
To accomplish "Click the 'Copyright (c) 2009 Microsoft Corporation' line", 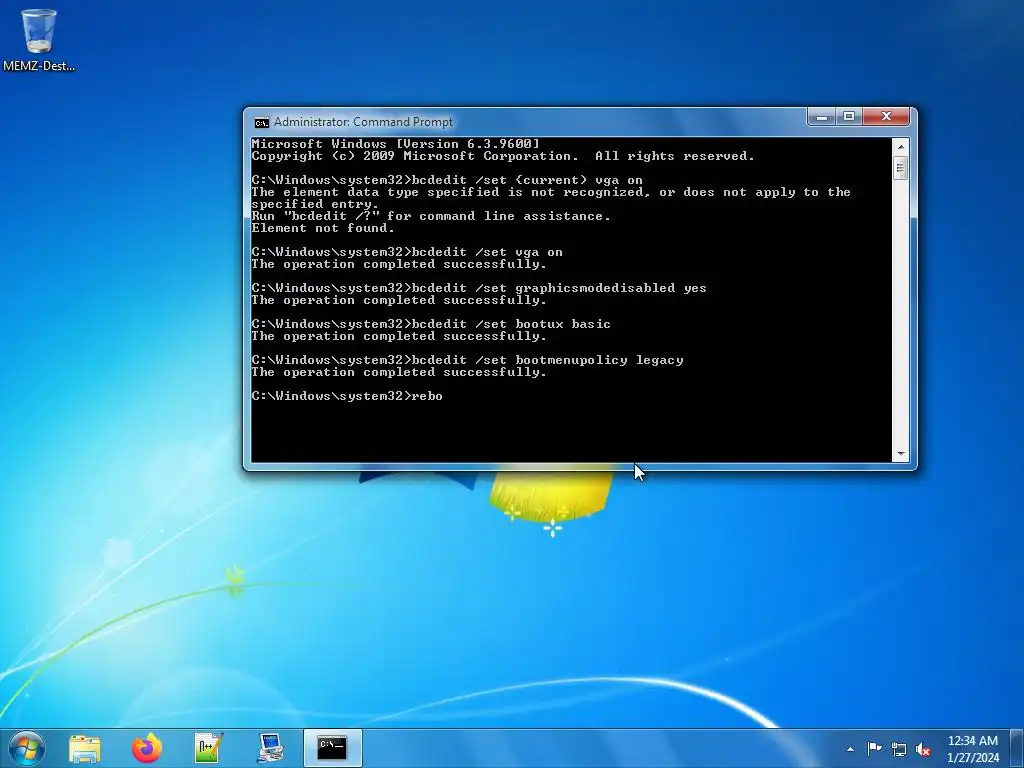I will click(503, 156).
